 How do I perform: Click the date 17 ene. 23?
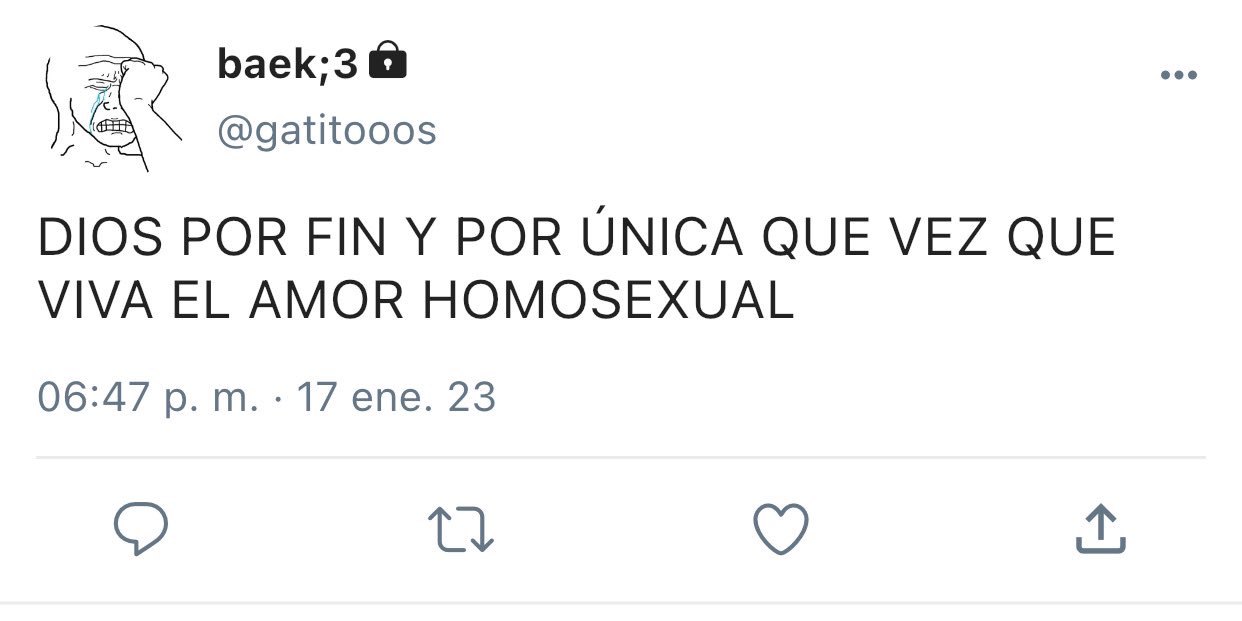396,398
